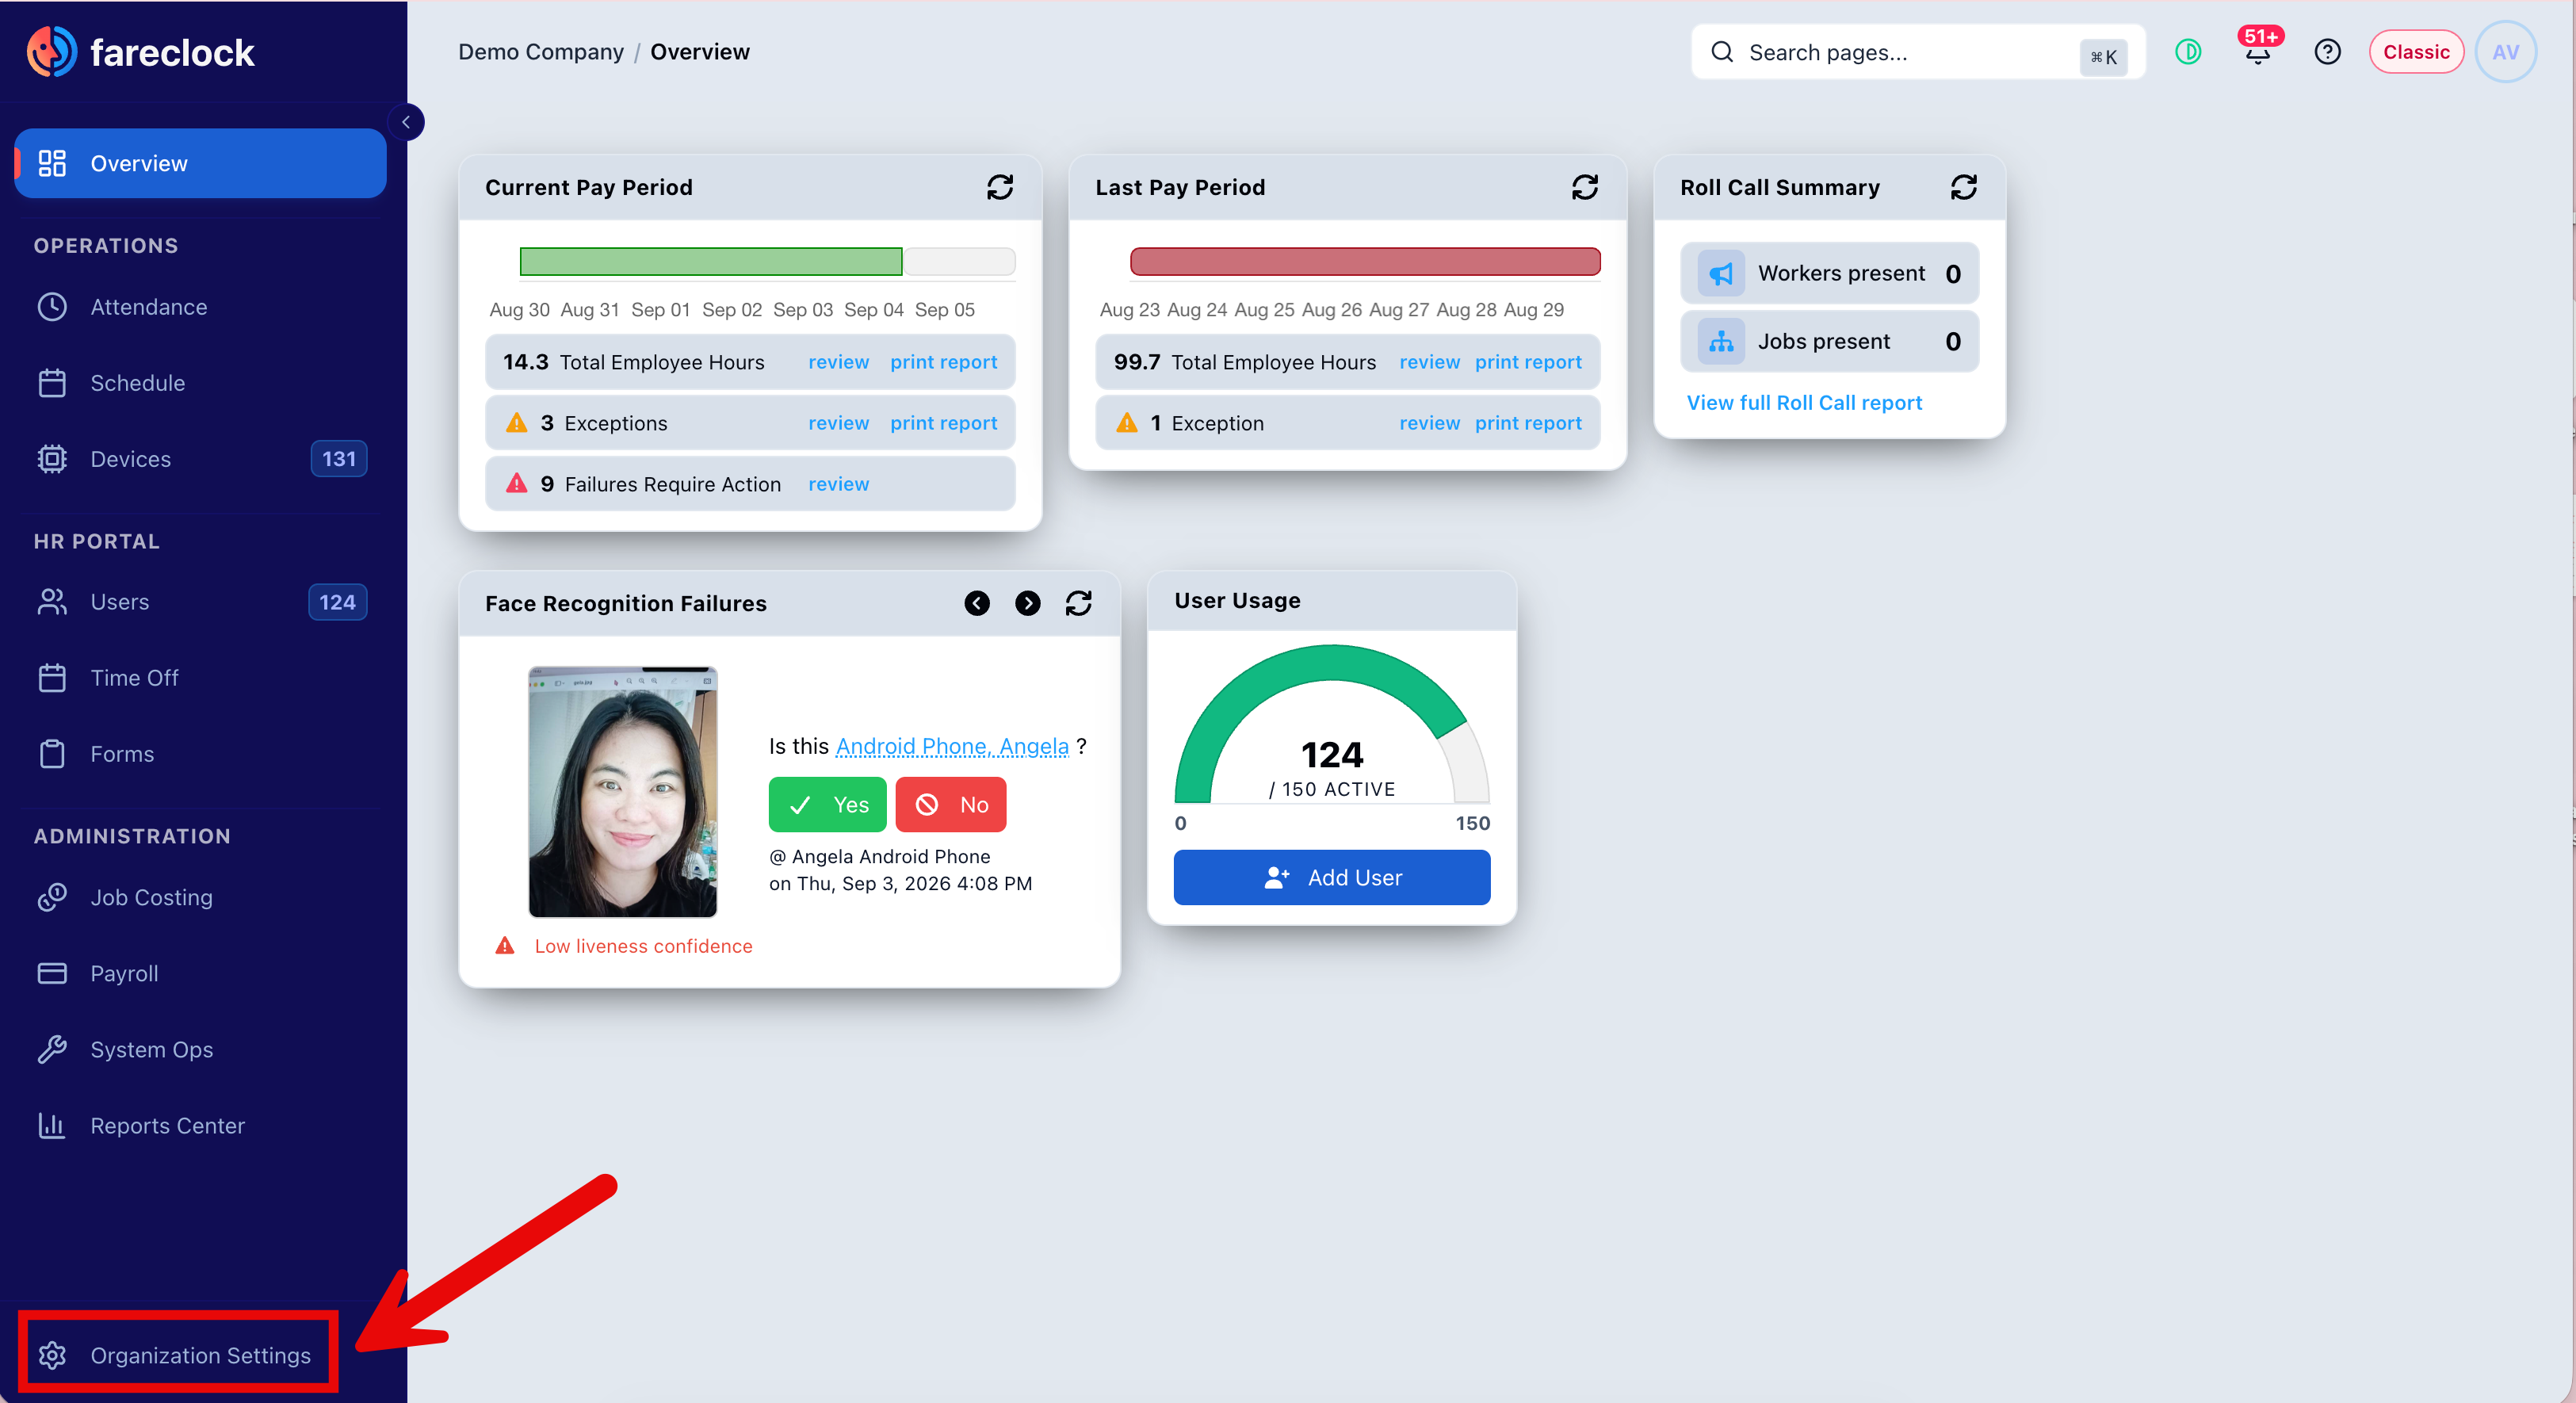Click the Add User button
This screenshot has width=2576, height=1403.
[x=1332, y=878]
